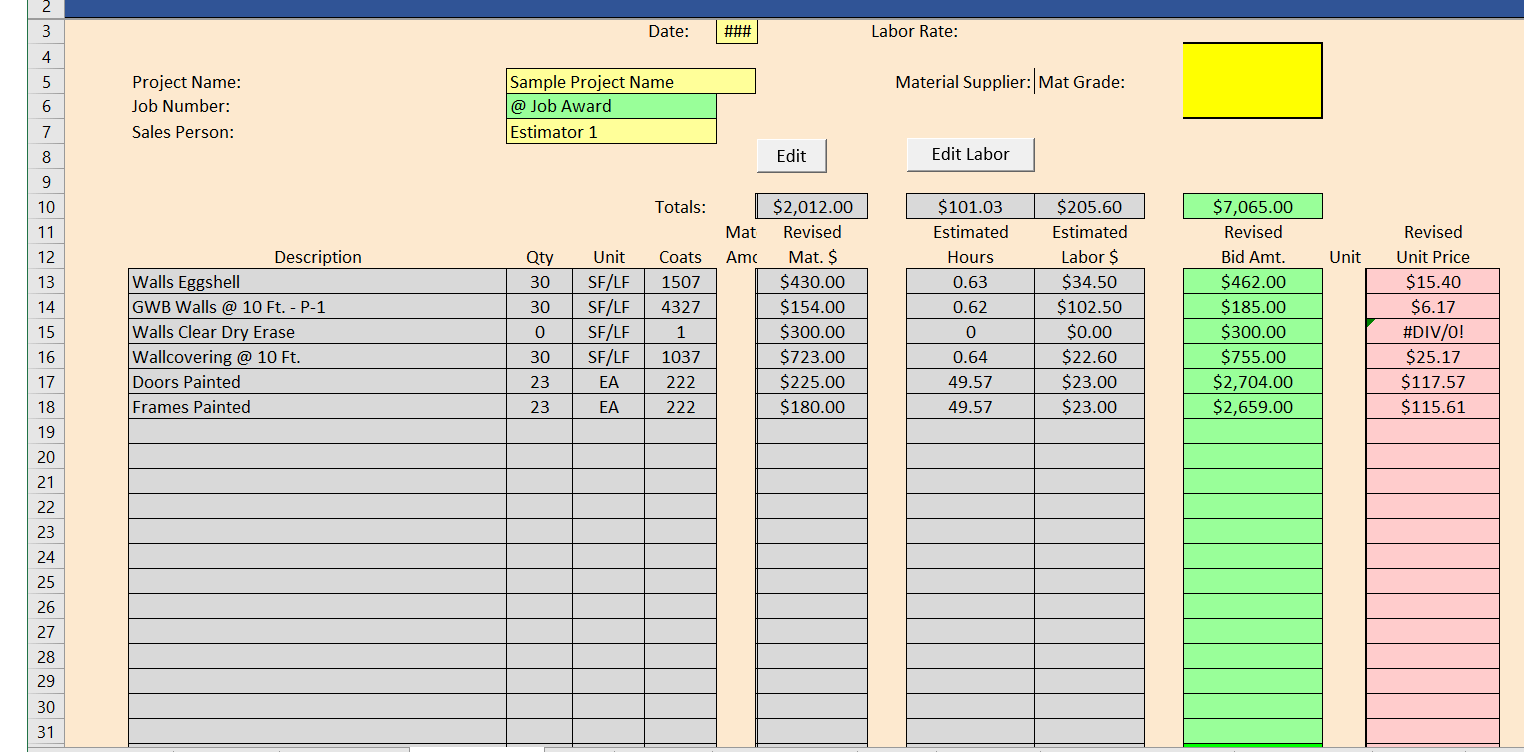Screen dimensions: 1524x752
Task: Click the Edit button
Action: point(791,156)
